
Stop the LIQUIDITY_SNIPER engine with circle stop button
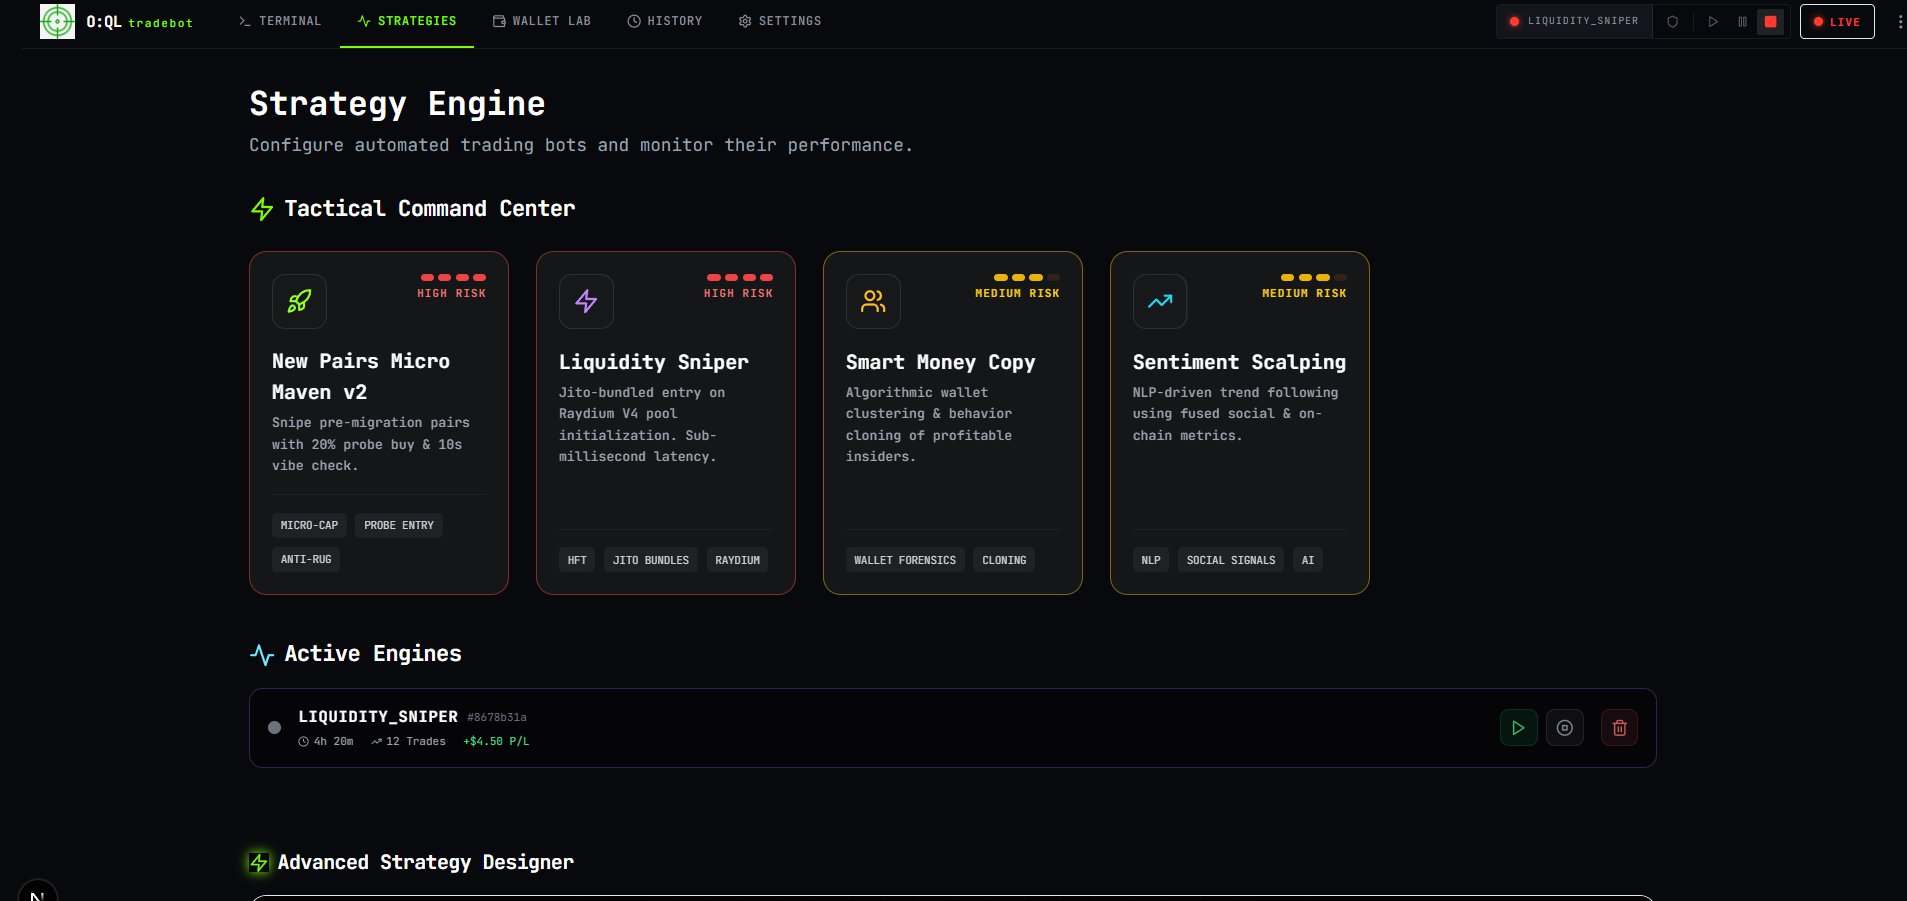(x=1565, y=728)
